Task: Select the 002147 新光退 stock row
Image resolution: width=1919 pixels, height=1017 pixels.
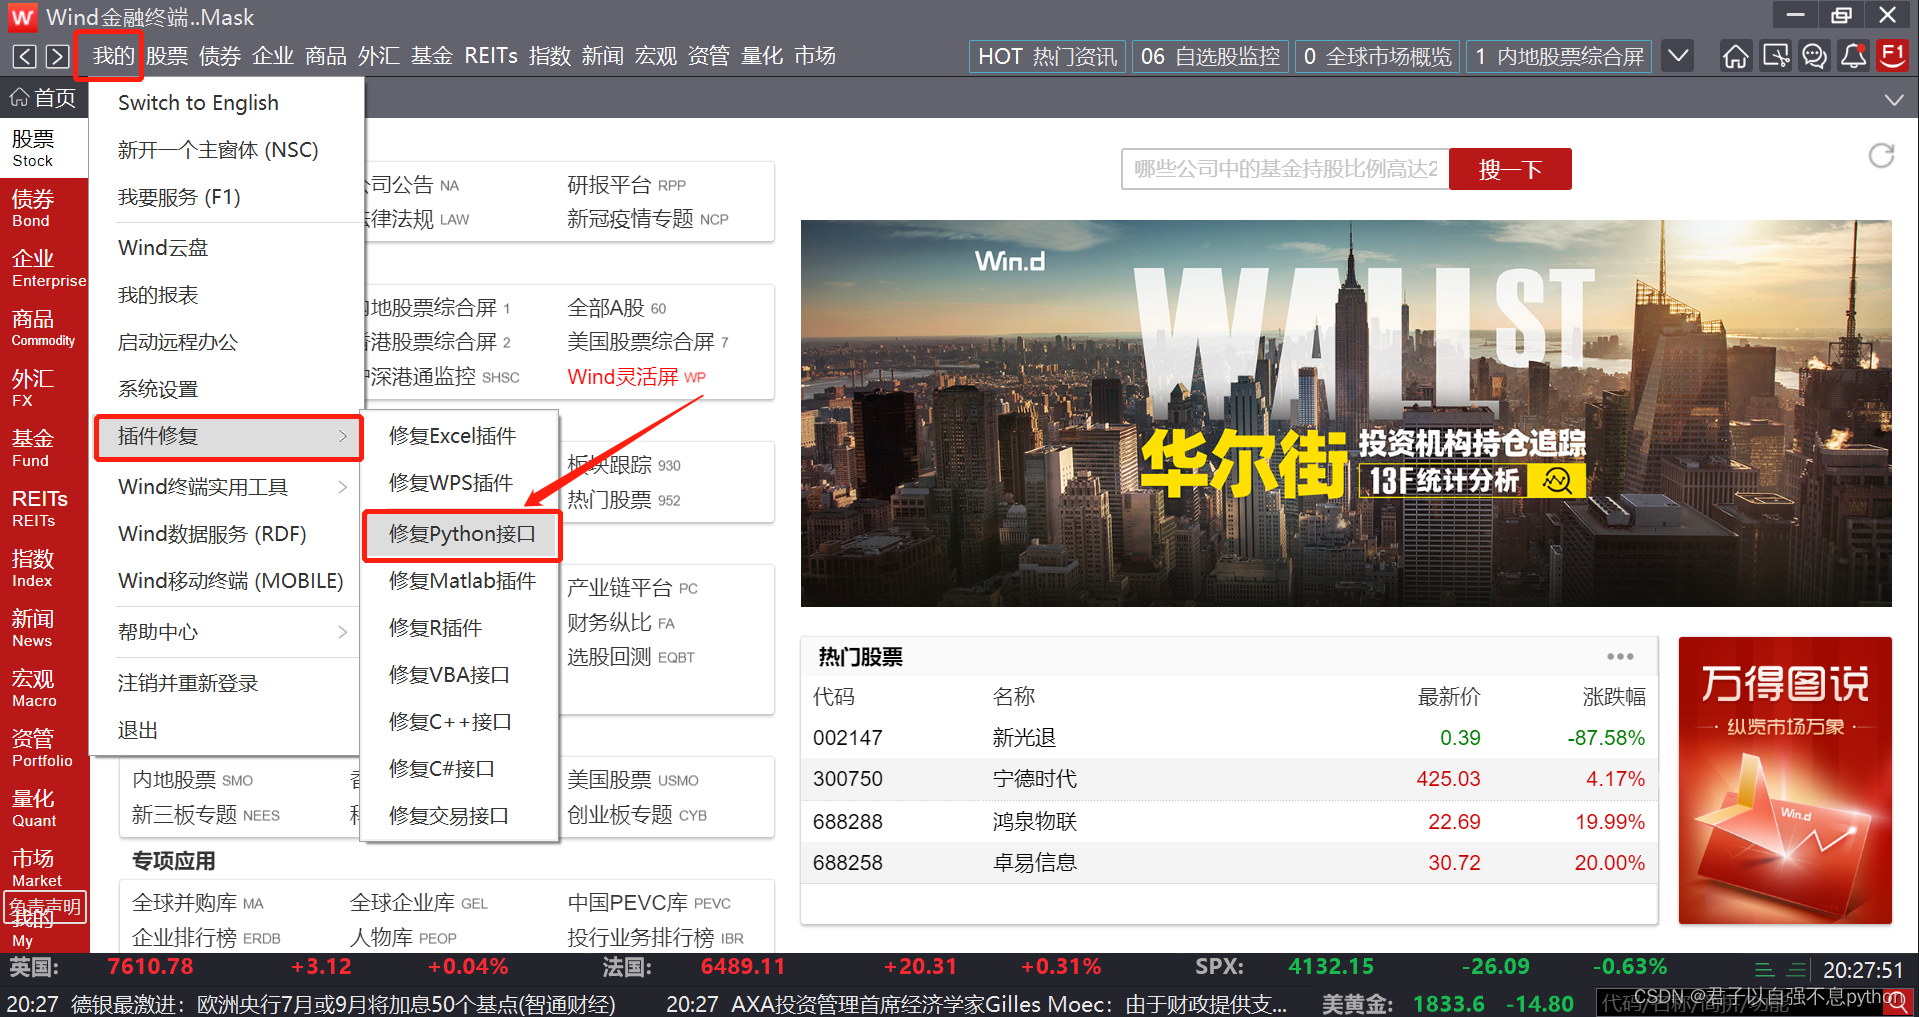Action: pyautogui.click(x=1229, y=738)
